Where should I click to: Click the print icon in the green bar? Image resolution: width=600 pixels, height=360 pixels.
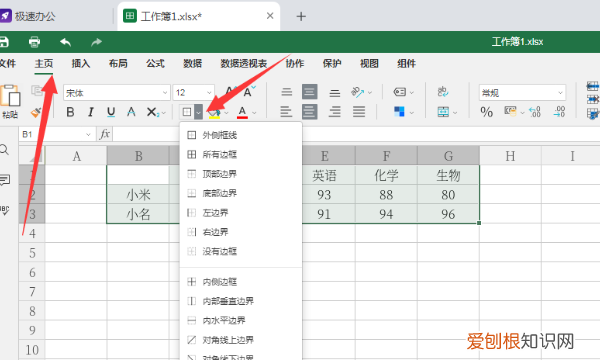coord(34,42)
